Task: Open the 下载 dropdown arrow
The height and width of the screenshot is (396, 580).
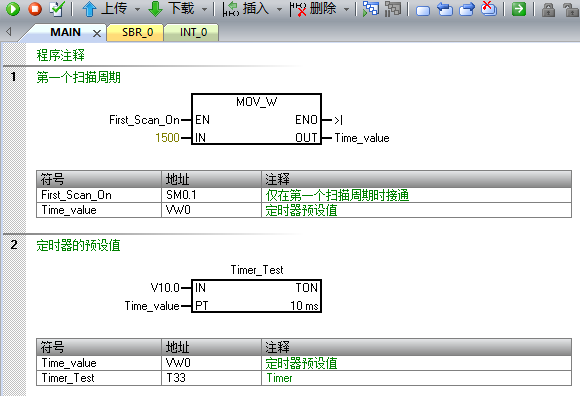Action: click(x=204, y=10)
